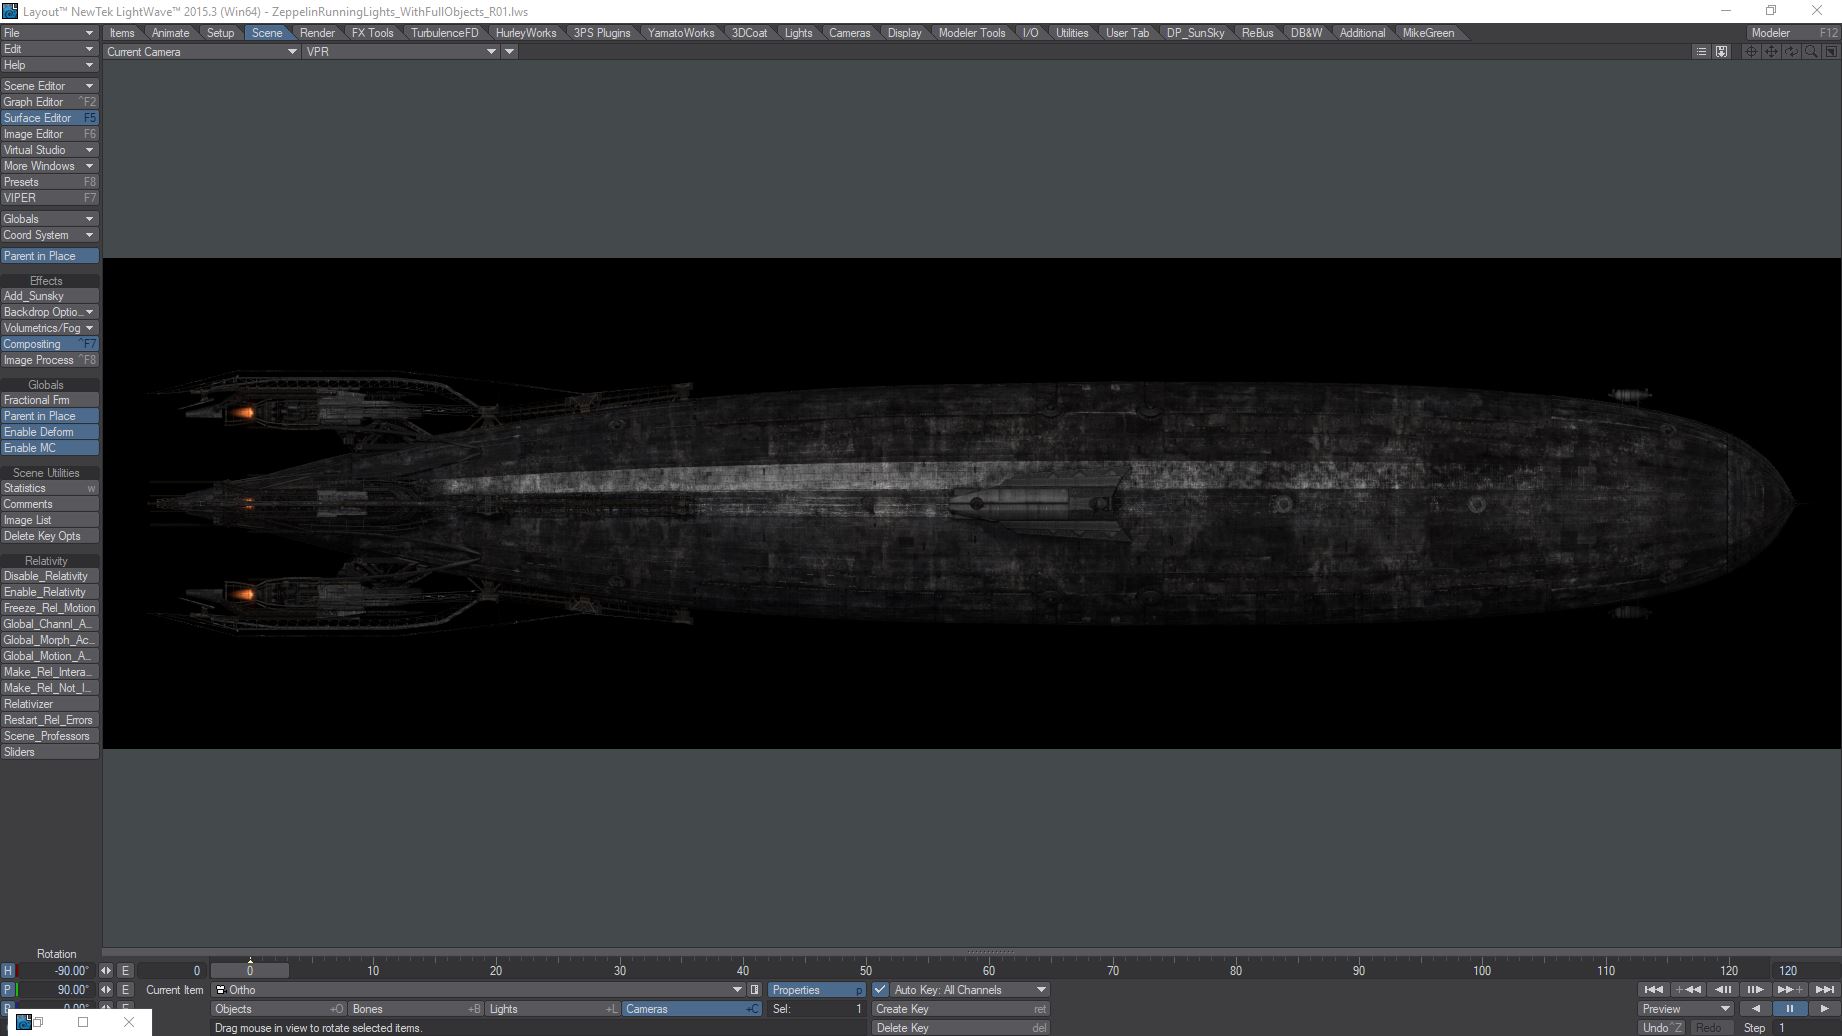Jump to the first frame
Image resolution: width=1842 pixels, height=1036 pixels.
[x=1653, y=990]
